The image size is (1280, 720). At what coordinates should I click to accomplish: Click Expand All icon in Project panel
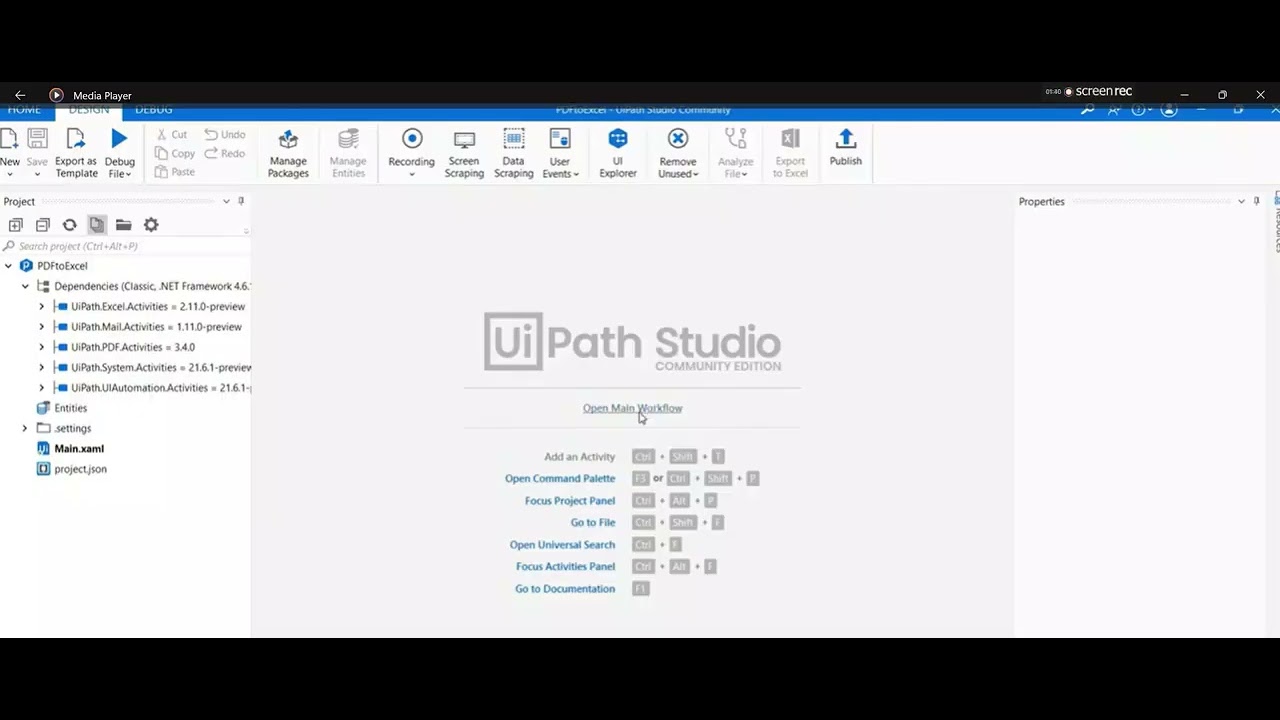pos(15,225)
